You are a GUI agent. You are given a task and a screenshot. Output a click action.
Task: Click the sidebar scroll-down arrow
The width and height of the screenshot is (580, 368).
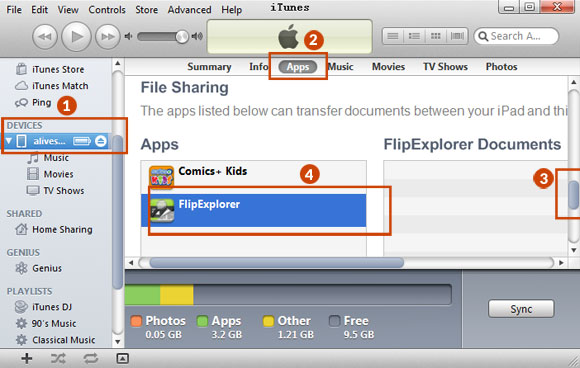(118, 341)
